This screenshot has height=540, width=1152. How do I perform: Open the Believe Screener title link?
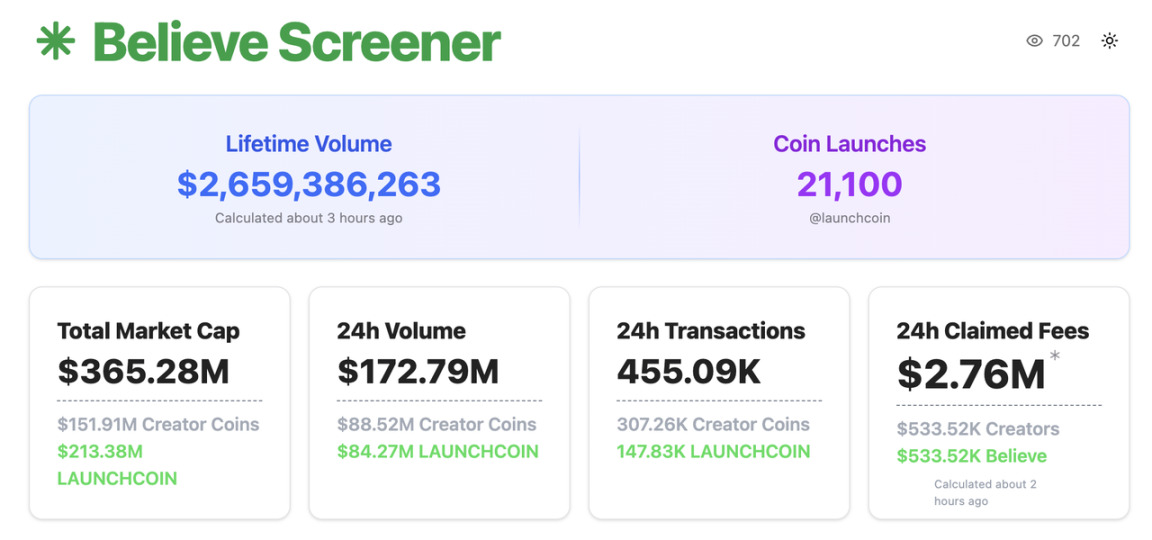click(297, 42)
